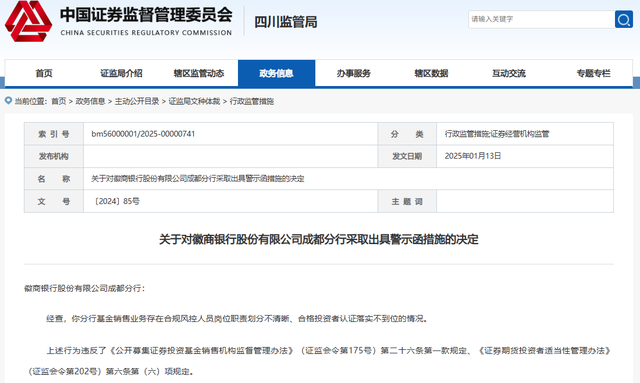Click the 行政监管措施 breadcrumb link
The width and height of the screenshot is (640, 383).
click(x=252, y=101)
